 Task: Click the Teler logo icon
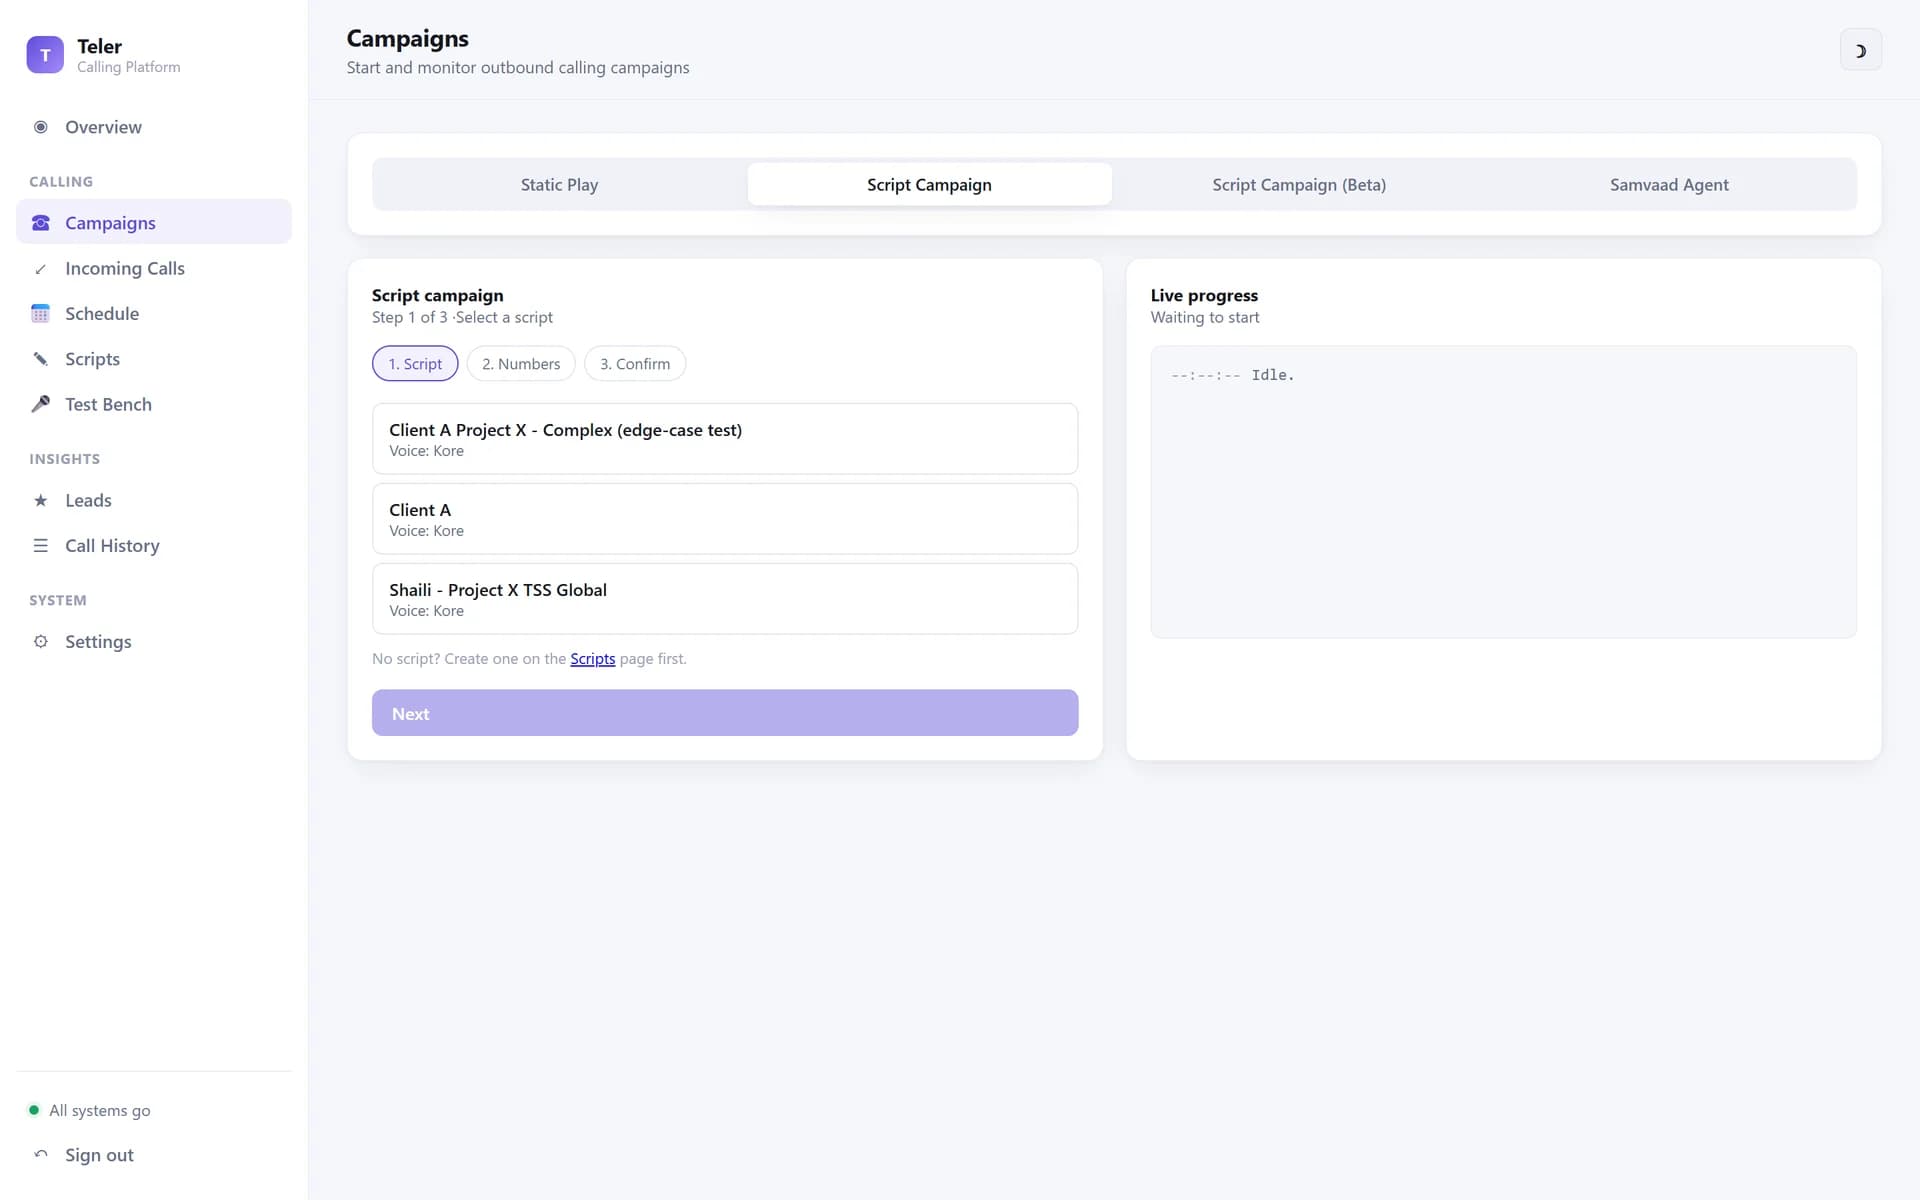point(45,55)
